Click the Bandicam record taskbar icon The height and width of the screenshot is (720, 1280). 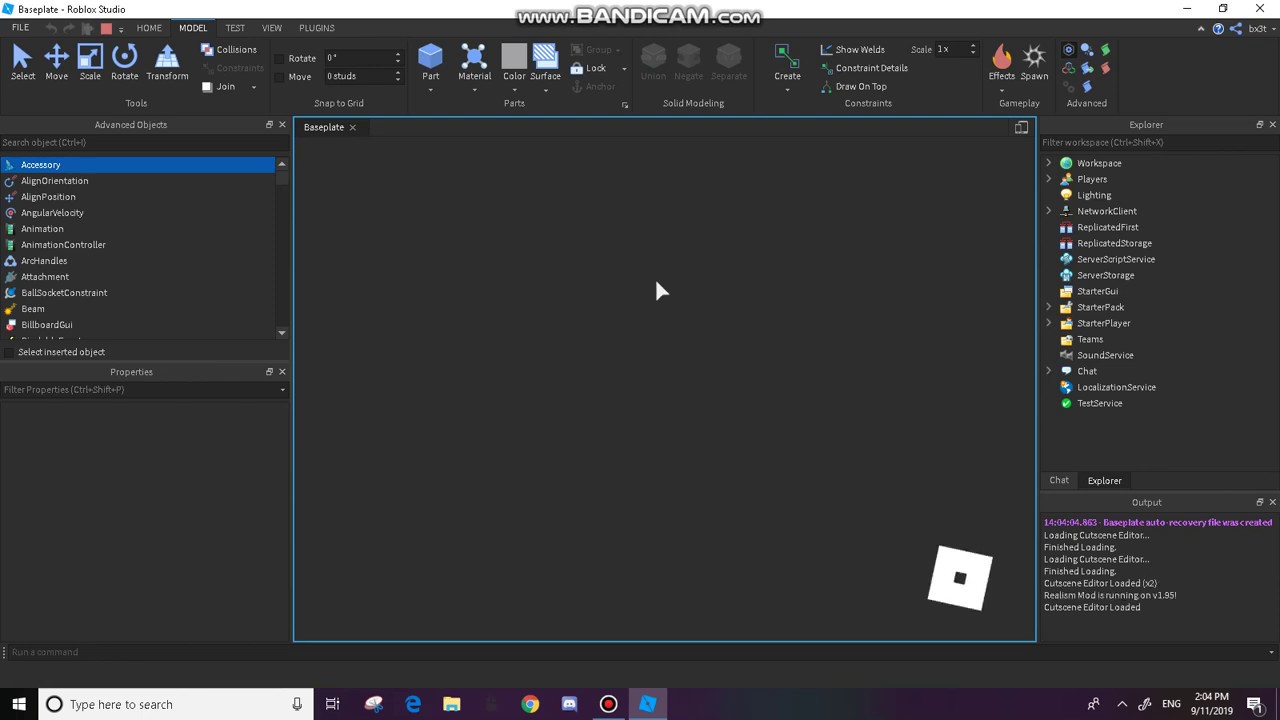pos(608,704)
